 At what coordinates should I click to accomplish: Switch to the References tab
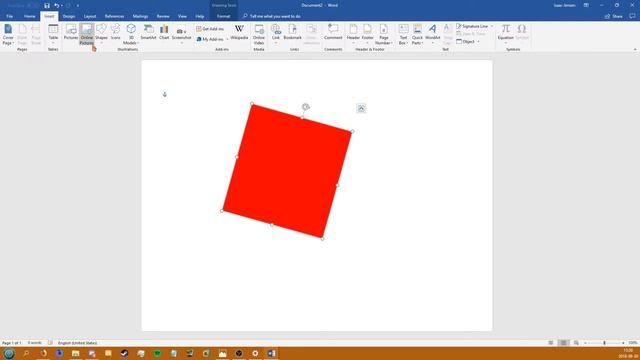(114, 16)
